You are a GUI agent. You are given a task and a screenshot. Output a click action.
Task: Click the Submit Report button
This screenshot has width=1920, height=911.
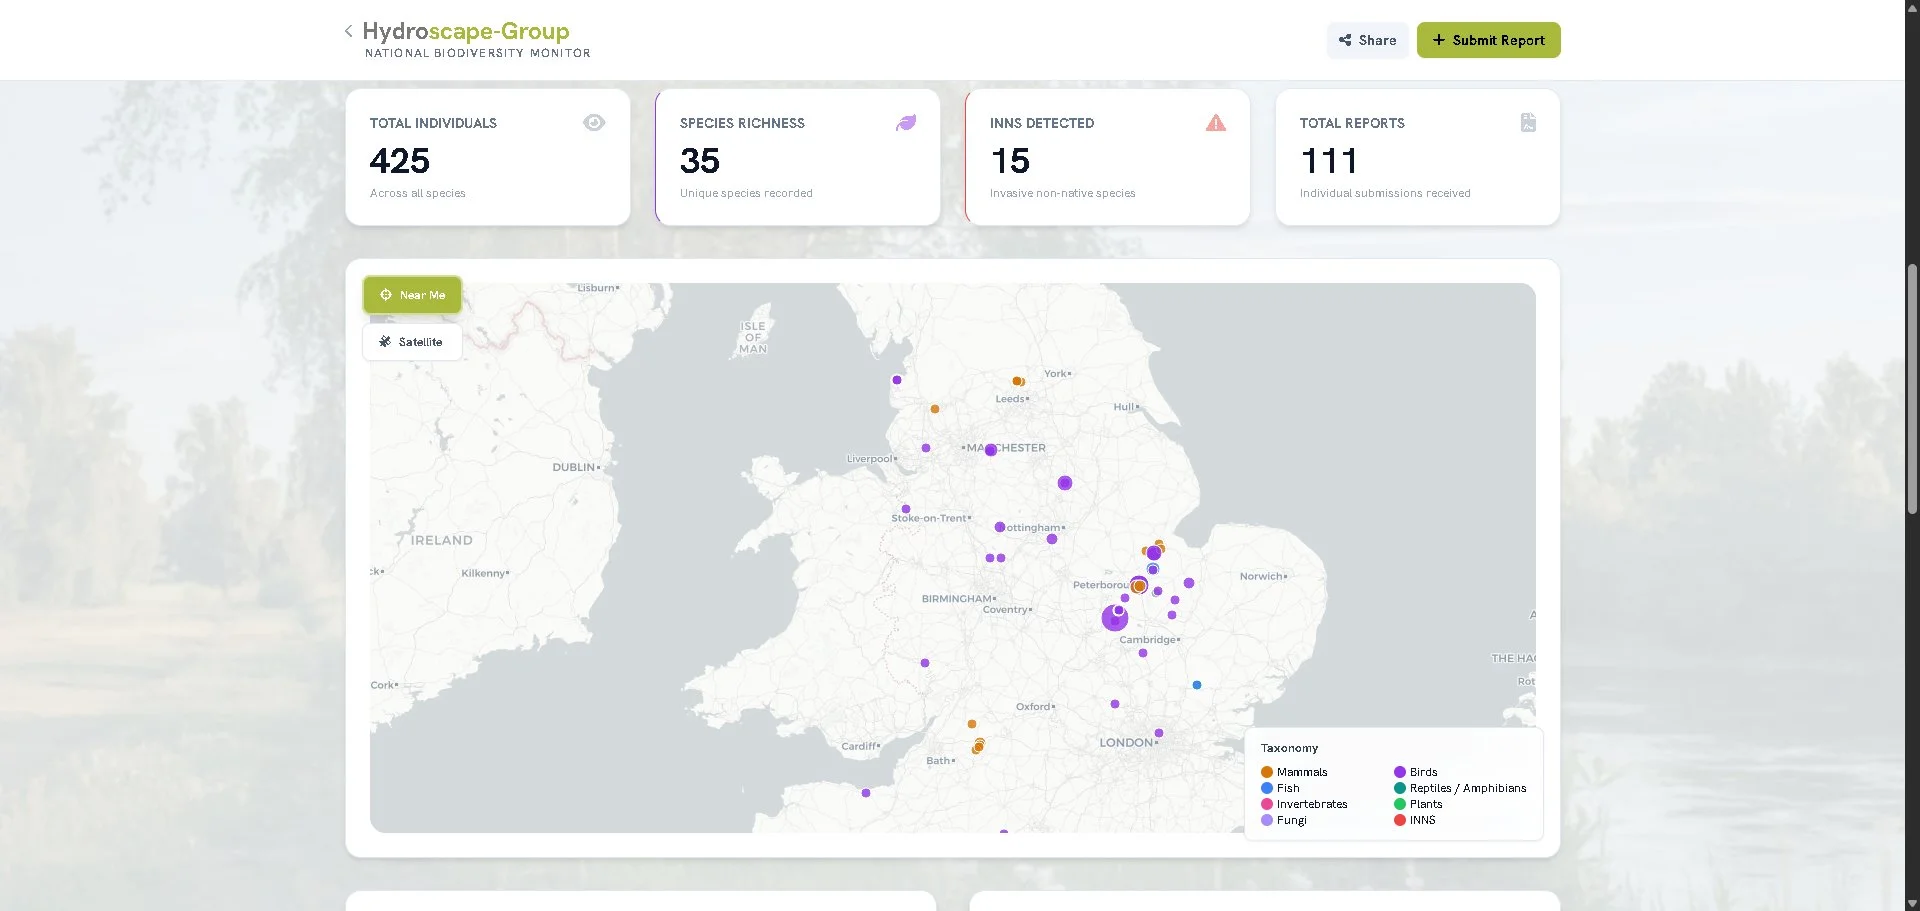pos(1488,40)
